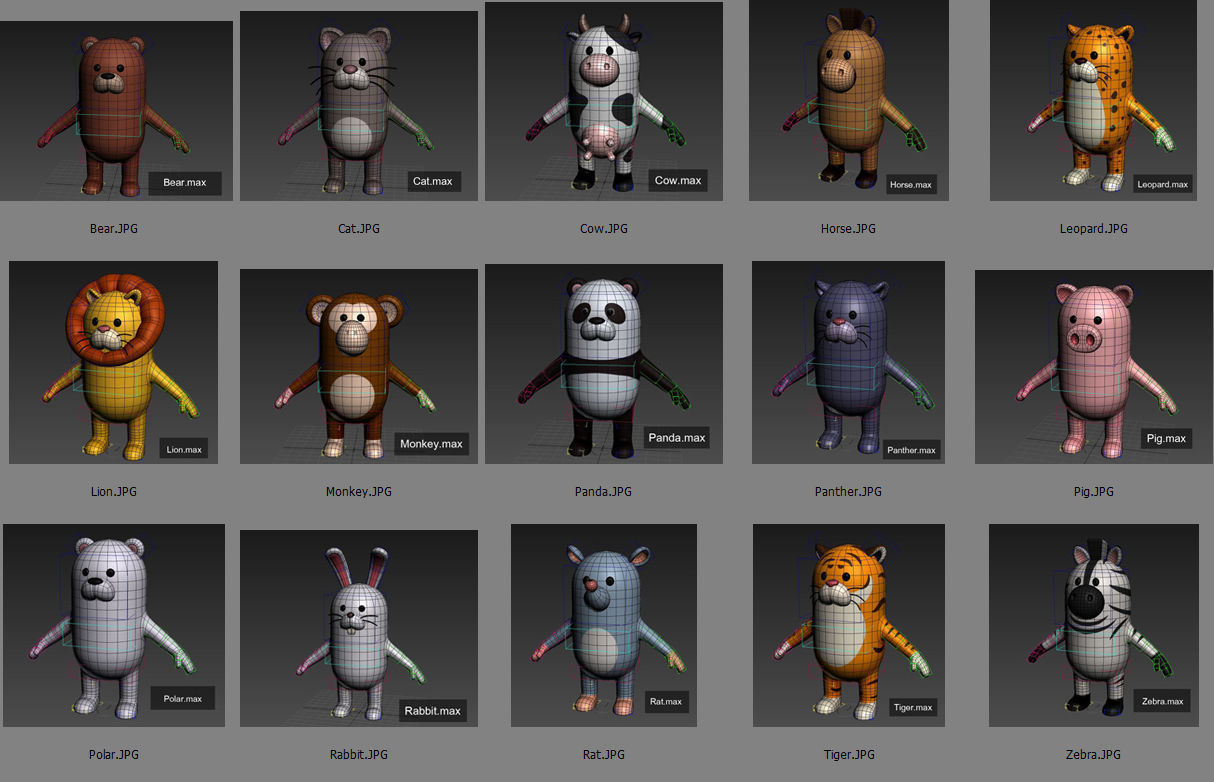This screenshot has width=1214, height=782.
Task: Click the Polar.max label overlay
Action: [x=183, y=698]
